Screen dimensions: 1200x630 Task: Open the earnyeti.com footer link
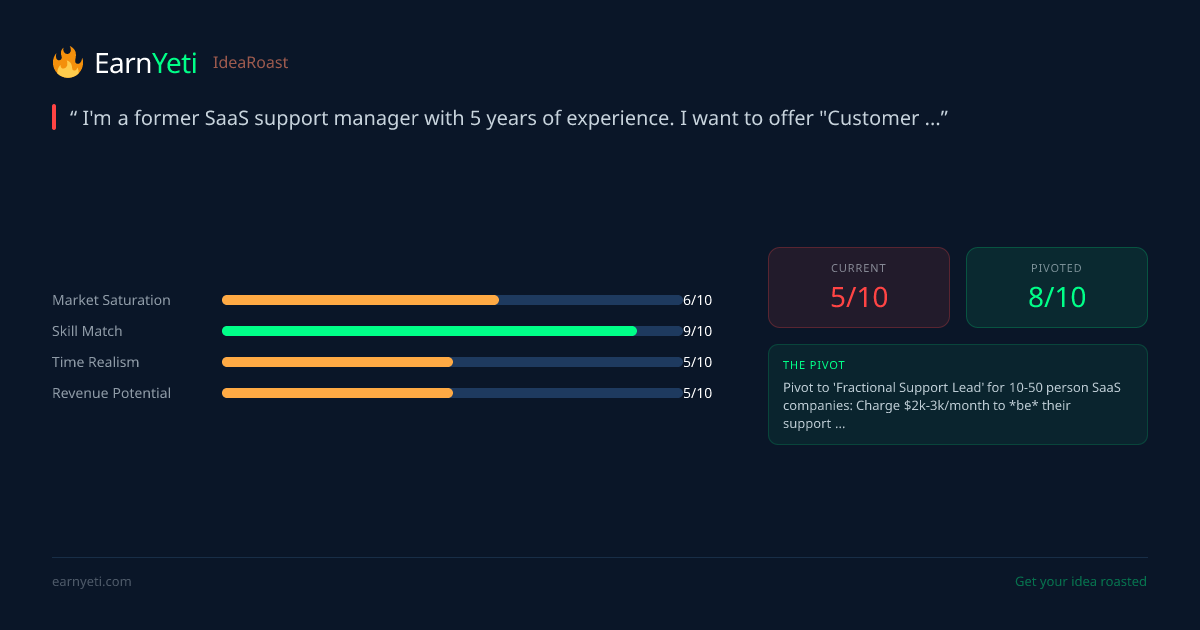(91, 582)
